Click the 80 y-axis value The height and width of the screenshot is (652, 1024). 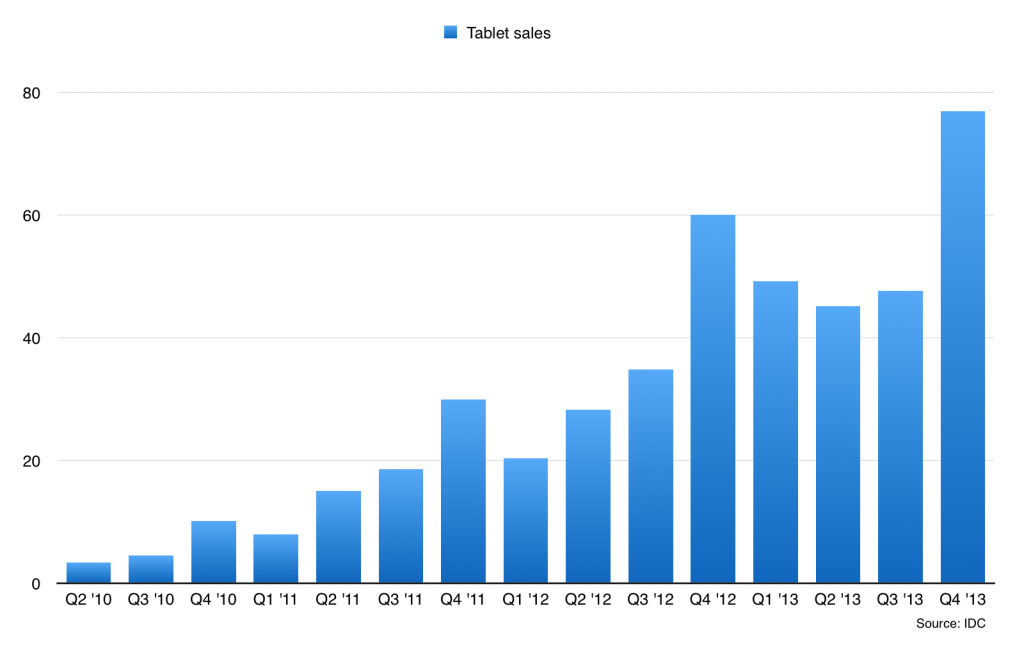[31, 93]
